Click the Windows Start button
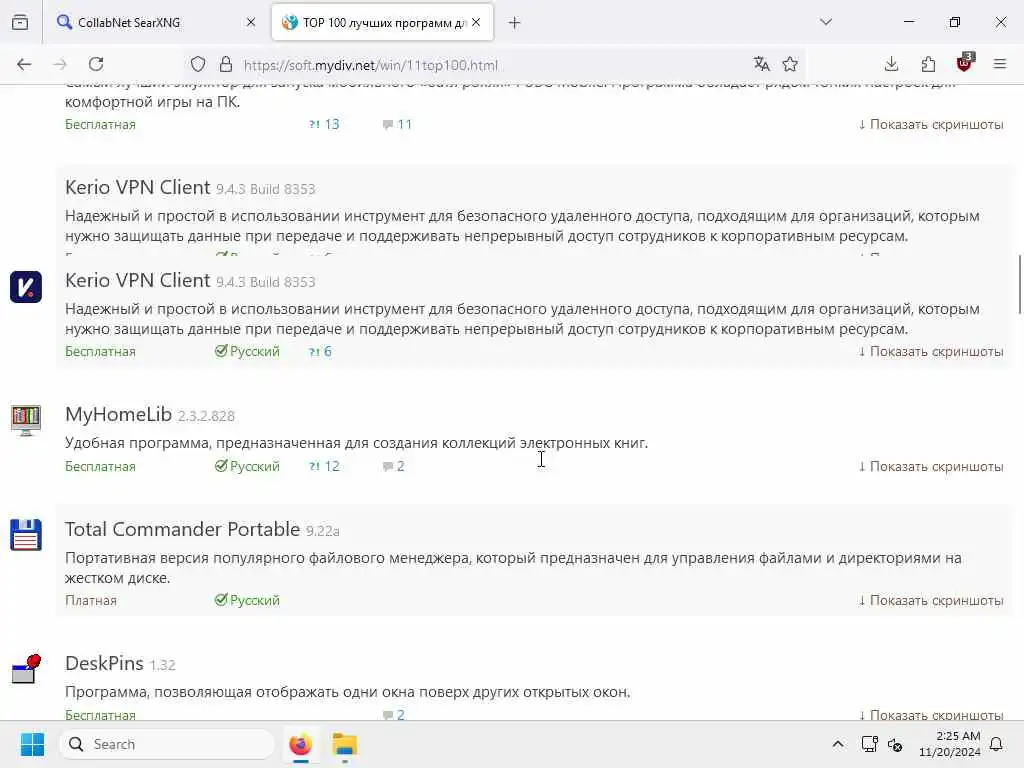The height and width of the screenshot is (768, 1024). point(32,744)
